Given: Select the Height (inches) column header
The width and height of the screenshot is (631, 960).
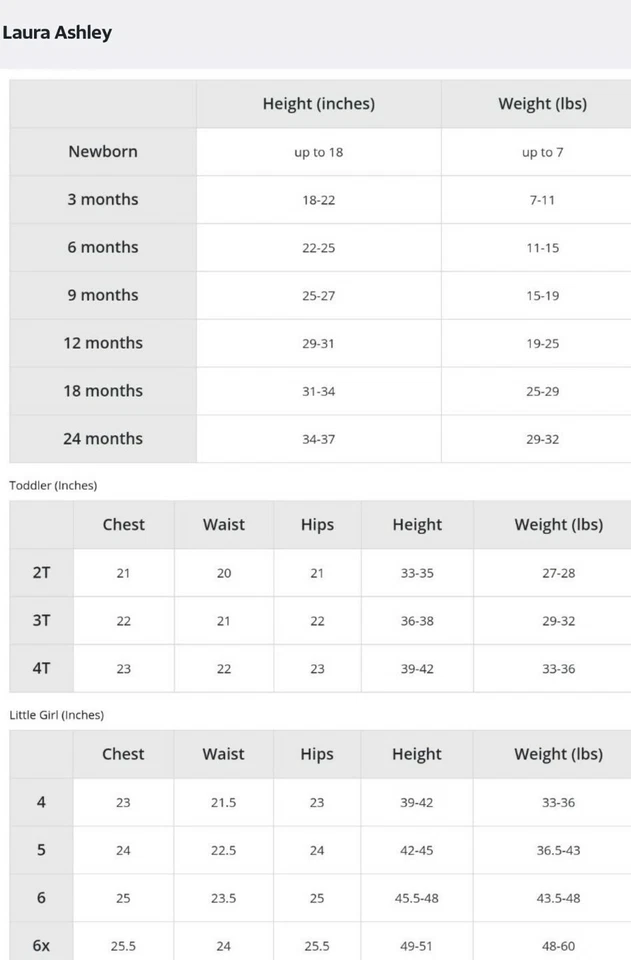Looking at the screenshot, I should 318,103.
